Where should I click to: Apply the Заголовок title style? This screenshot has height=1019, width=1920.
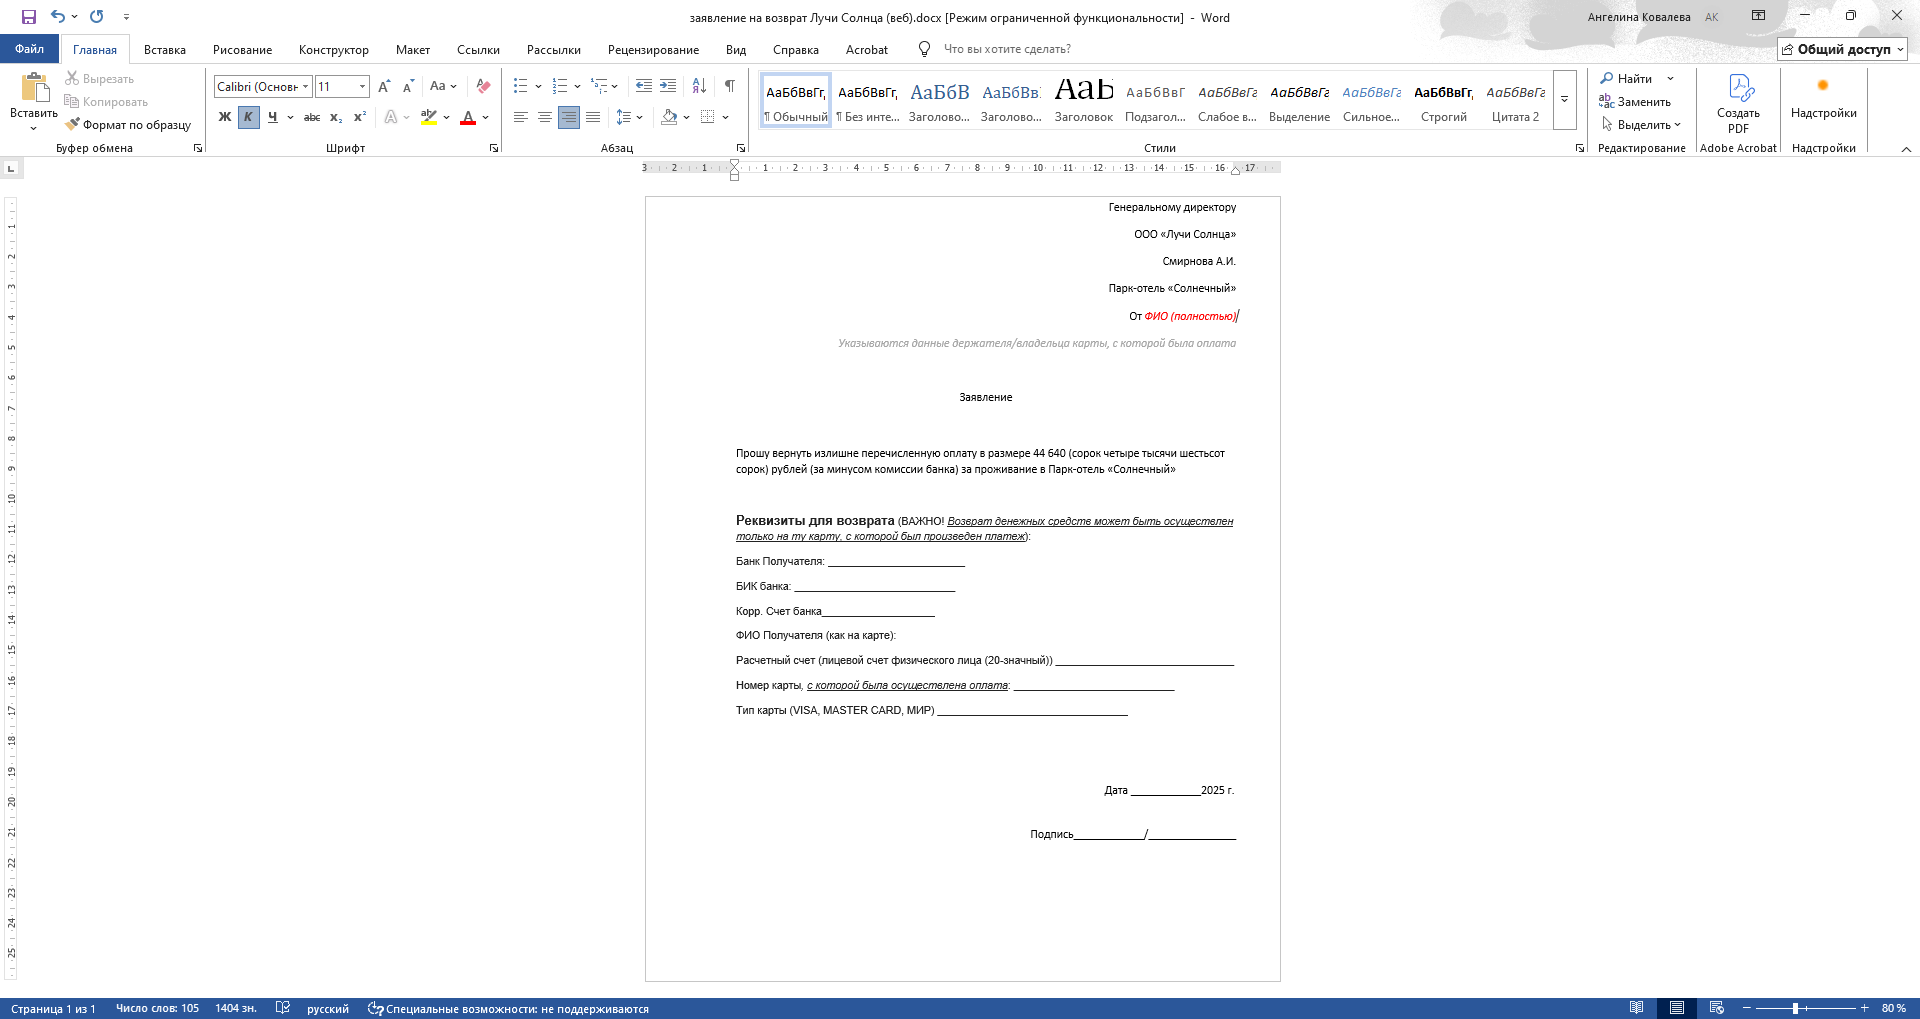click(x=1084, y=100)
